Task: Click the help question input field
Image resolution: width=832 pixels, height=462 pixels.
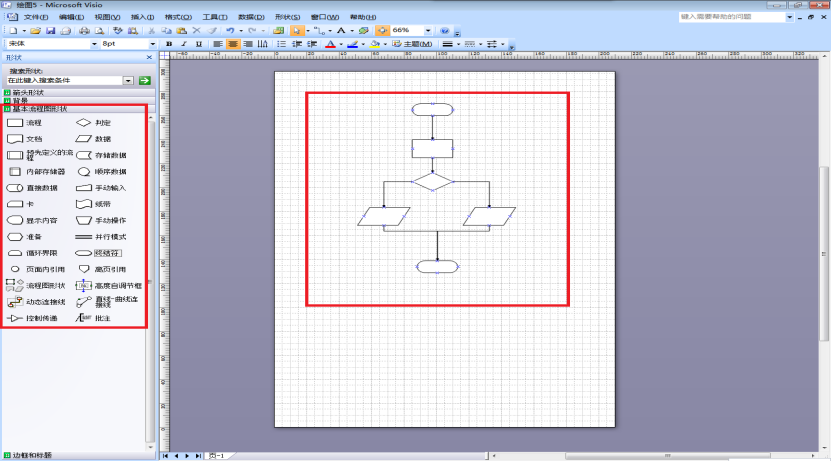Action: coord(732,17)
